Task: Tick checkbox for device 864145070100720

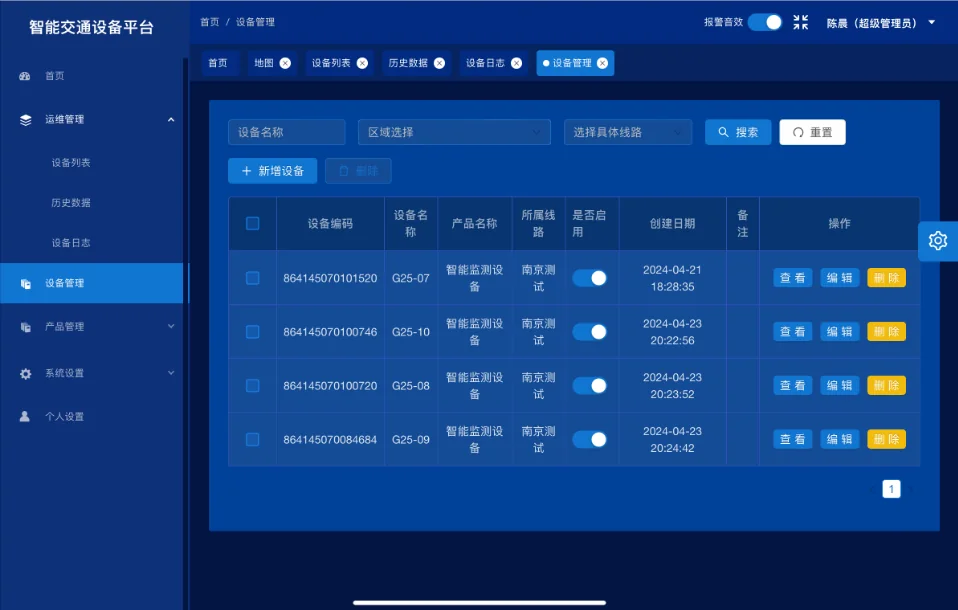Action: 252,386
